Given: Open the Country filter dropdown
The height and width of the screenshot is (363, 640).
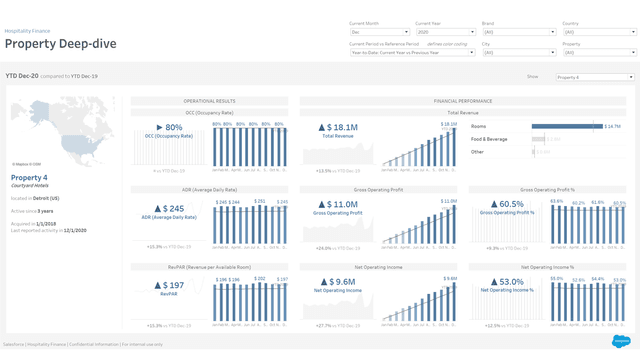Looking at the screenshot, I should [x=600, y=32].
